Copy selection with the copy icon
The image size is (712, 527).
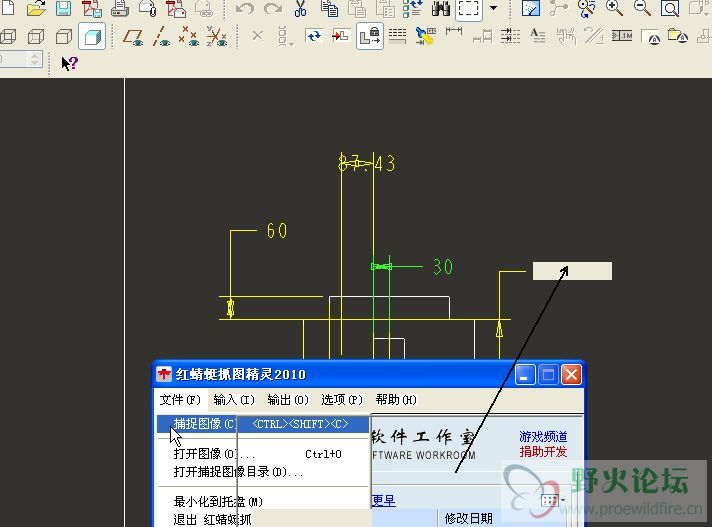[329, 8]
